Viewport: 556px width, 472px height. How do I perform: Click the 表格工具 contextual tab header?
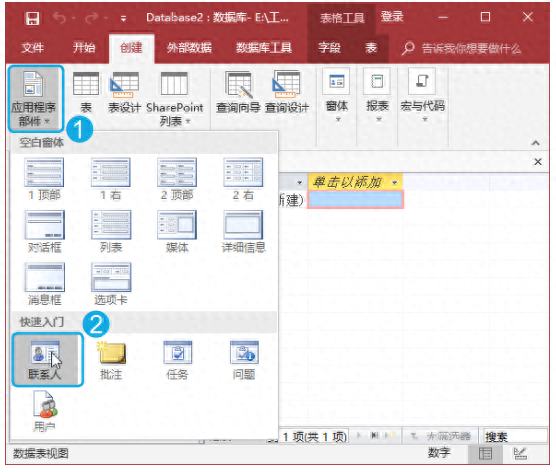click(x=342, y=18)
